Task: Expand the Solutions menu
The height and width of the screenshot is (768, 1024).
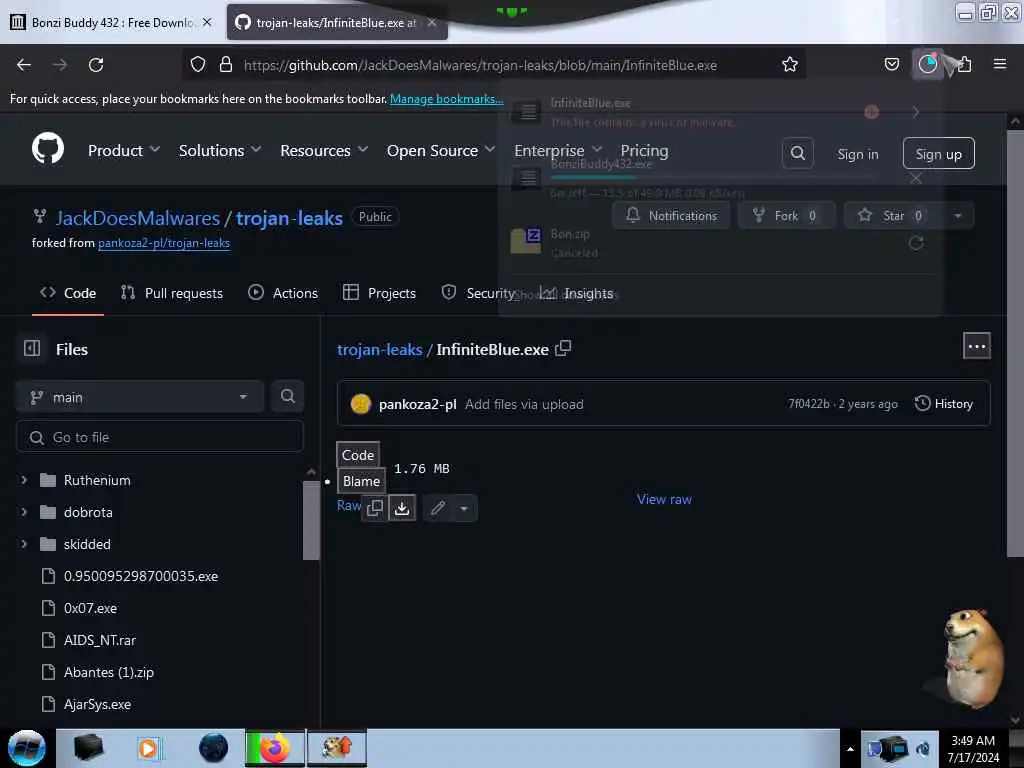Action: (x=220, y=151)
